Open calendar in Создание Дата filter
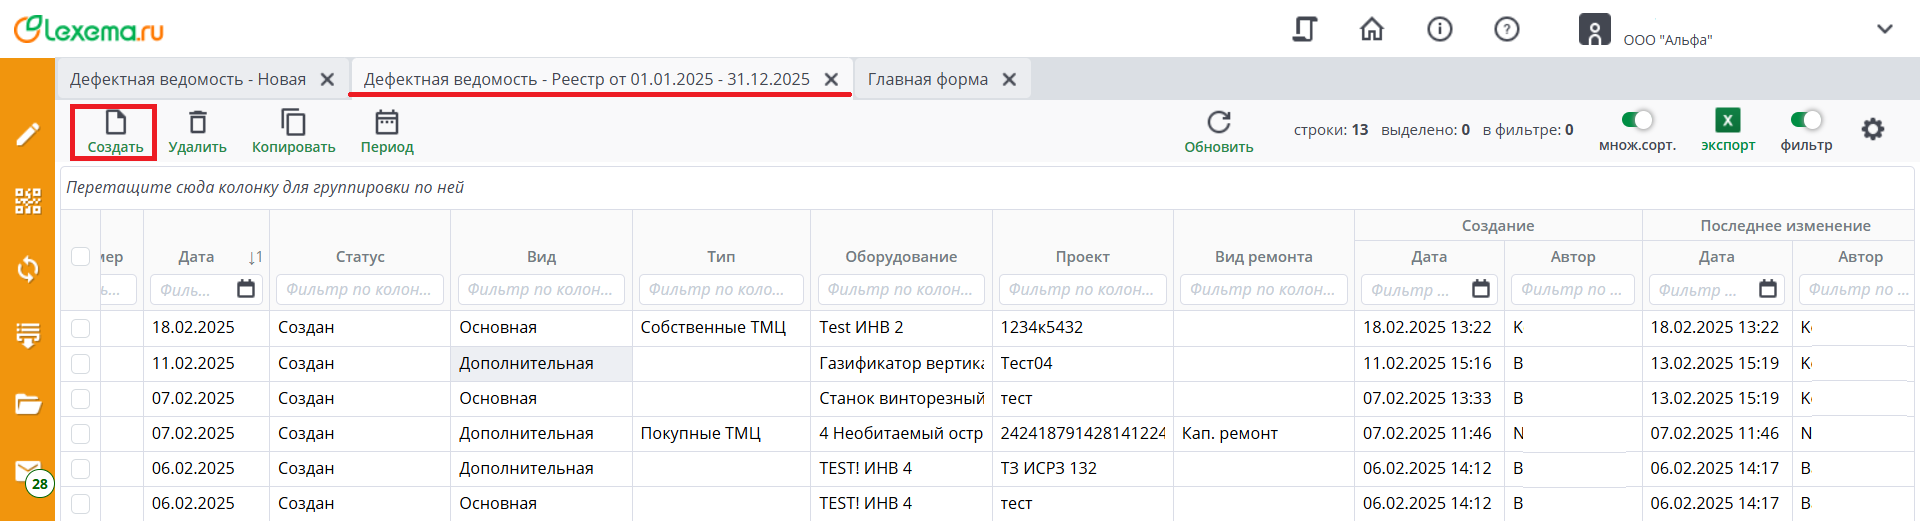The width and height of the screenshot is (1920, 521). [x=1481, y=290]
